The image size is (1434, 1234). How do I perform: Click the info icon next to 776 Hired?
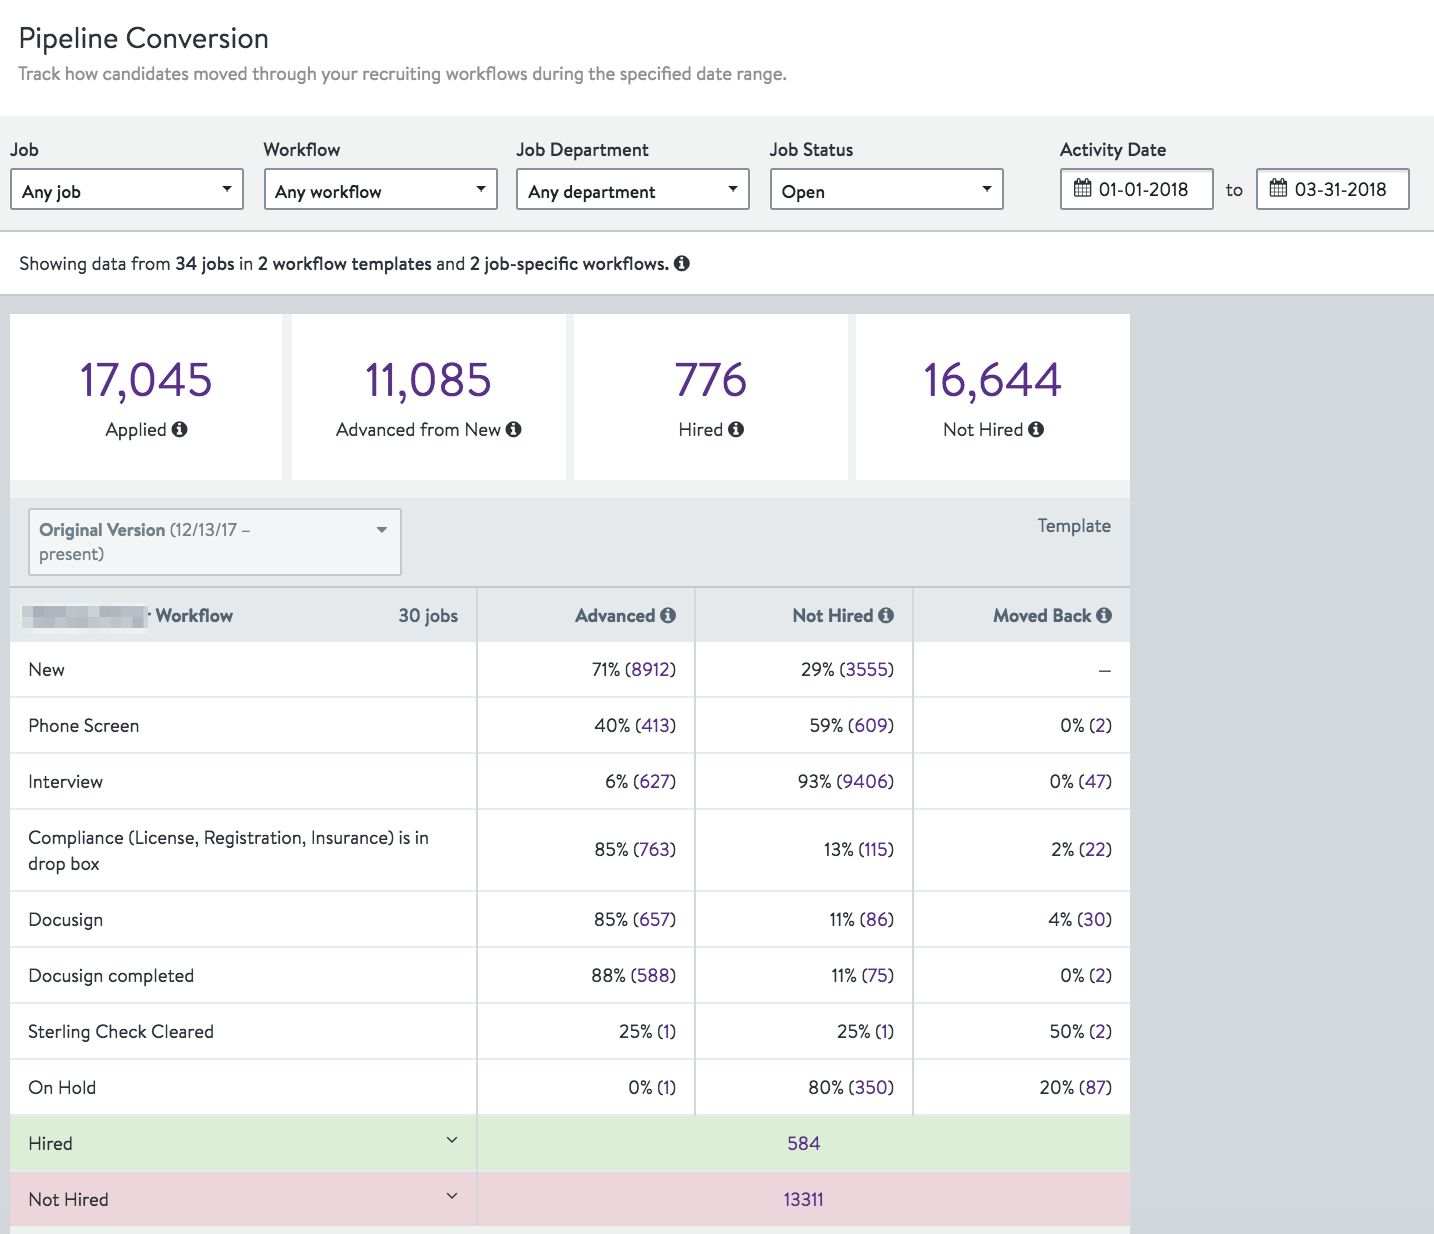click(x=736, y=429)
